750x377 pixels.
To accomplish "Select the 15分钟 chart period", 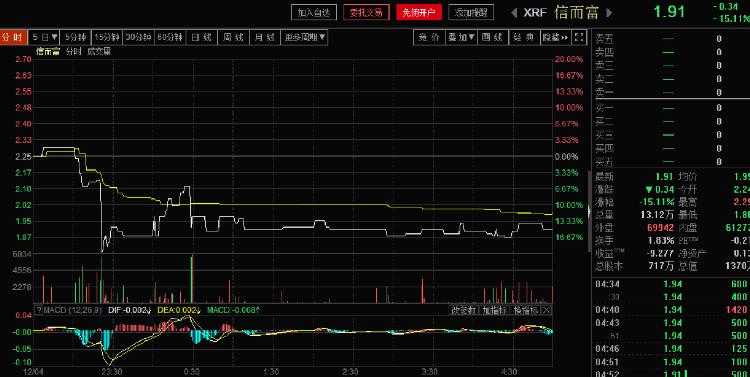I will 107,37.
